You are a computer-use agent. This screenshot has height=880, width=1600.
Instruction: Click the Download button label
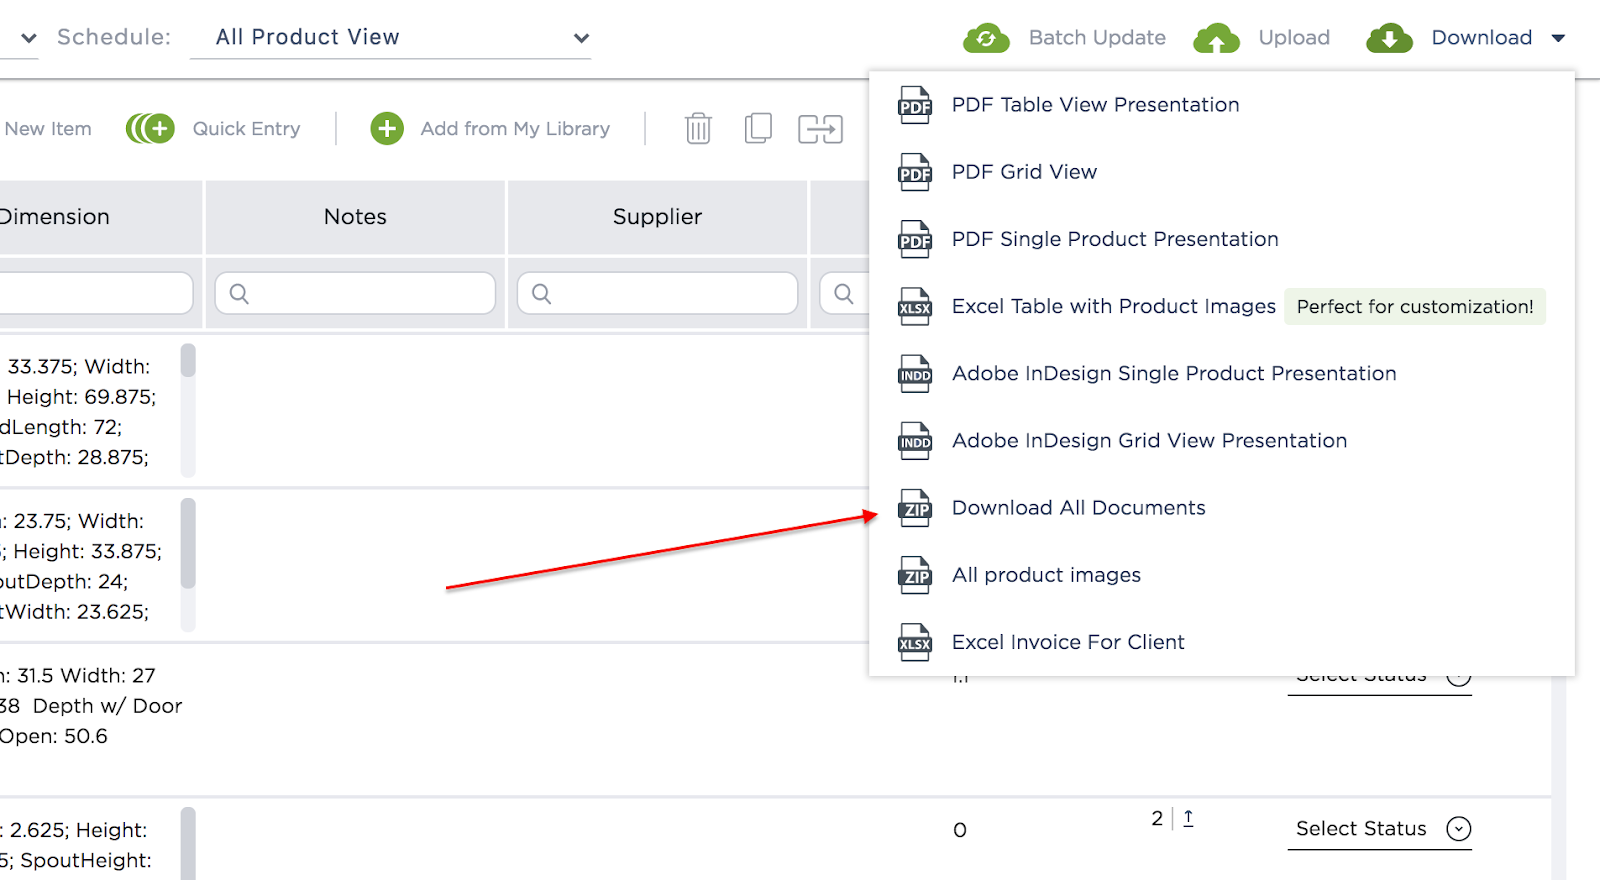coord(1482,38)
